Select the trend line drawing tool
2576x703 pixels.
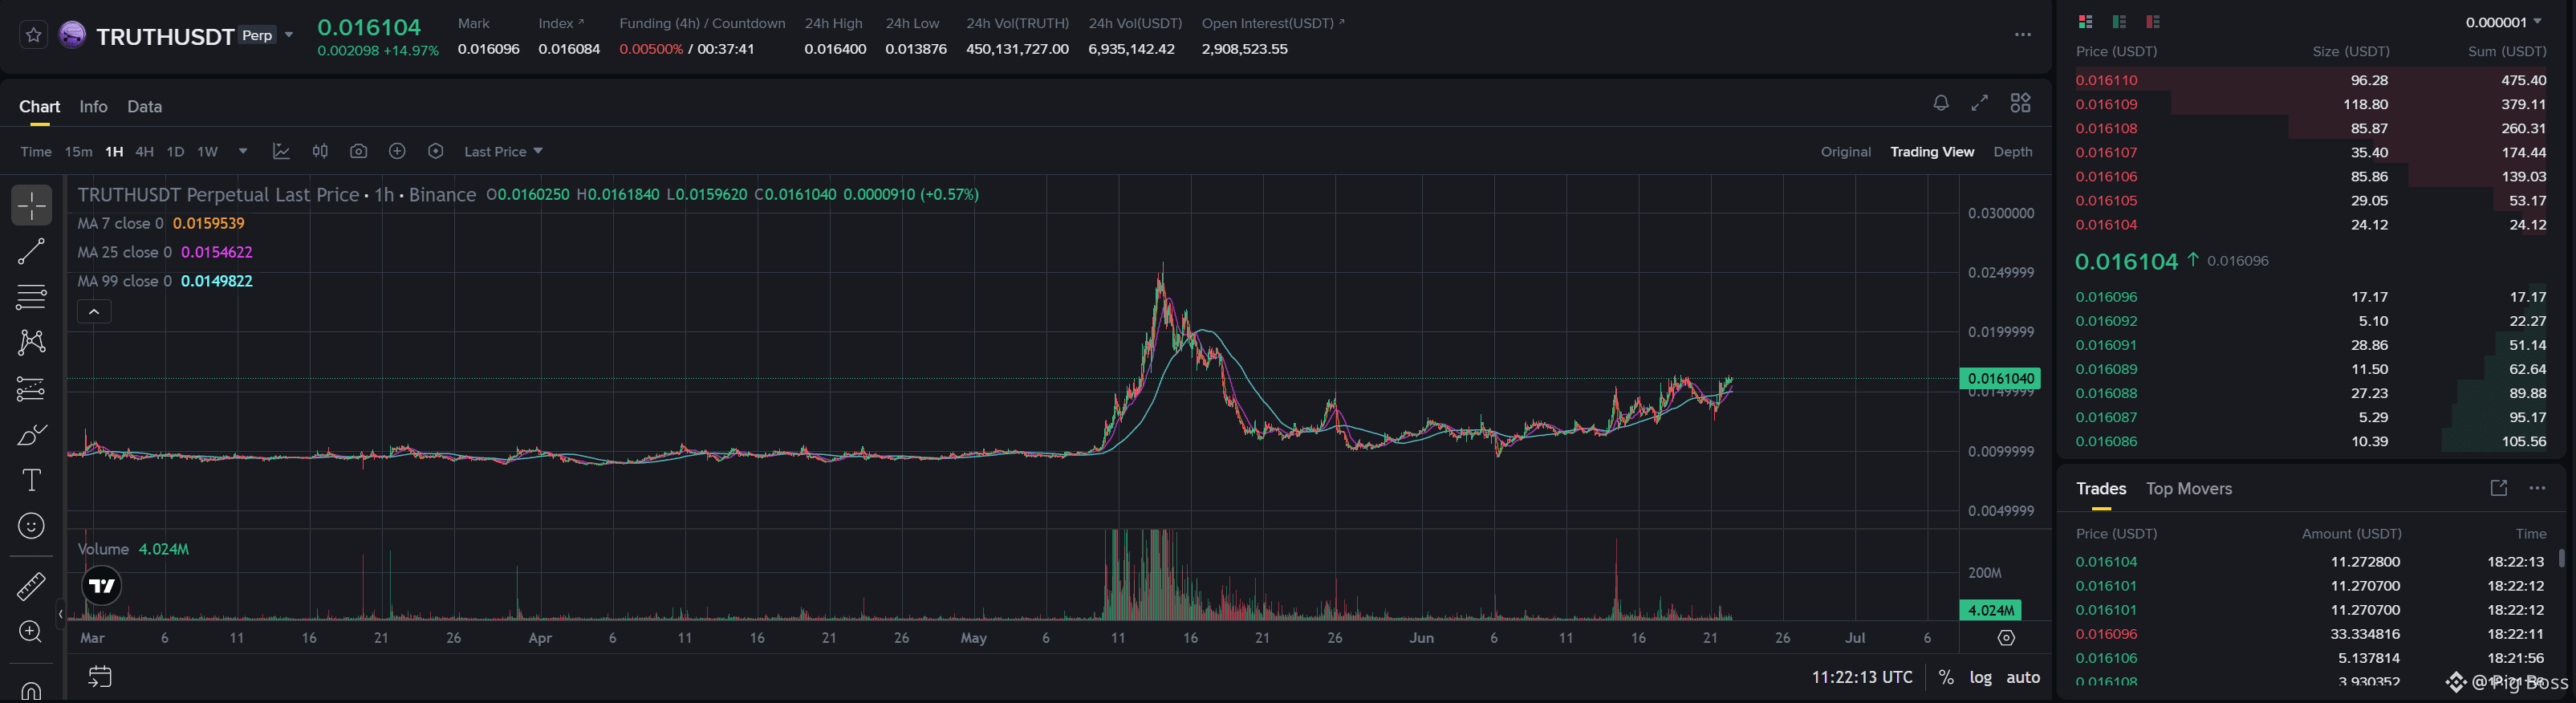[31, 251]
